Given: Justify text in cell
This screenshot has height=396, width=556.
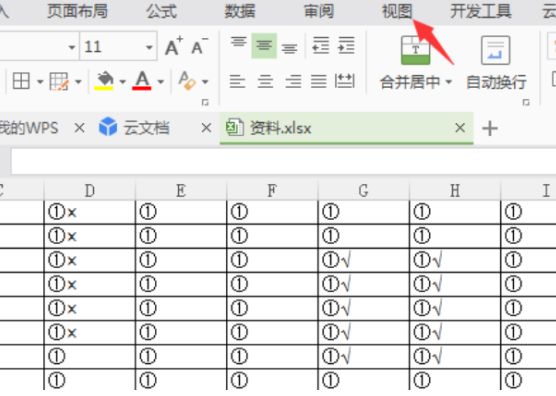Looking at the screenshot, I should (x=318, y=81).
